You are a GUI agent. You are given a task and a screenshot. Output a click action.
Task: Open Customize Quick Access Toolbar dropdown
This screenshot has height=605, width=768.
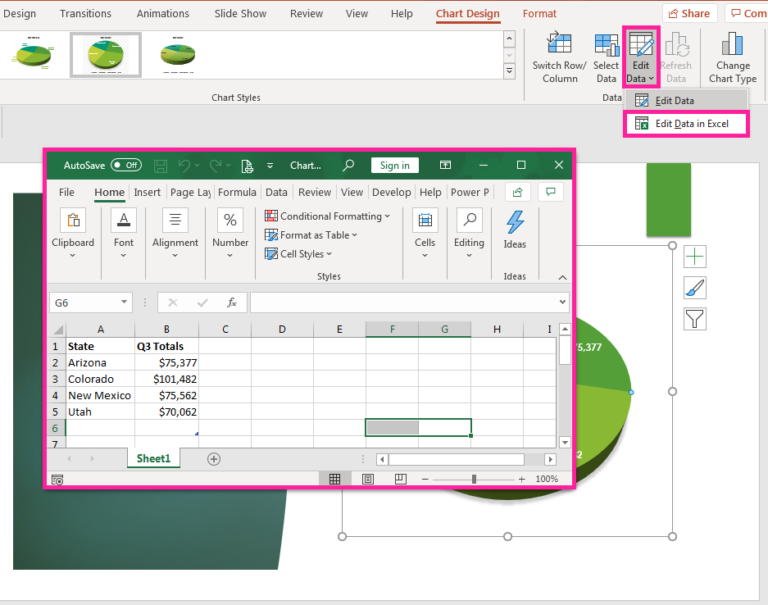click(270, 166)
